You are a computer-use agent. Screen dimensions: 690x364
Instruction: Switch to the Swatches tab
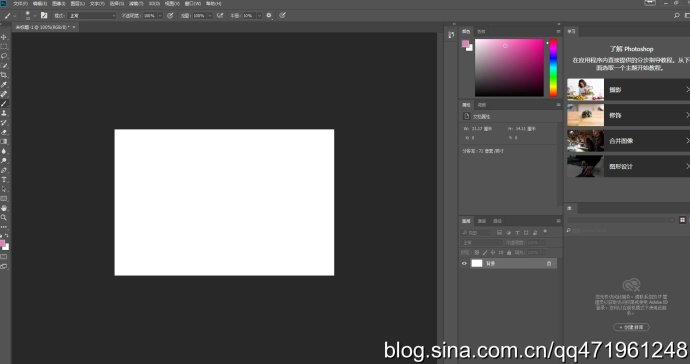481,32
